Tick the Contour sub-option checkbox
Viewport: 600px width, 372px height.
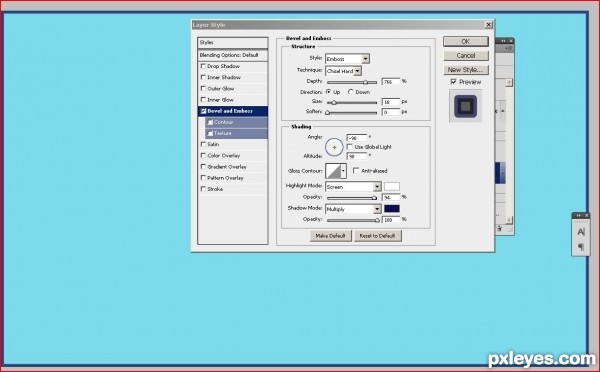coord(210,122)
